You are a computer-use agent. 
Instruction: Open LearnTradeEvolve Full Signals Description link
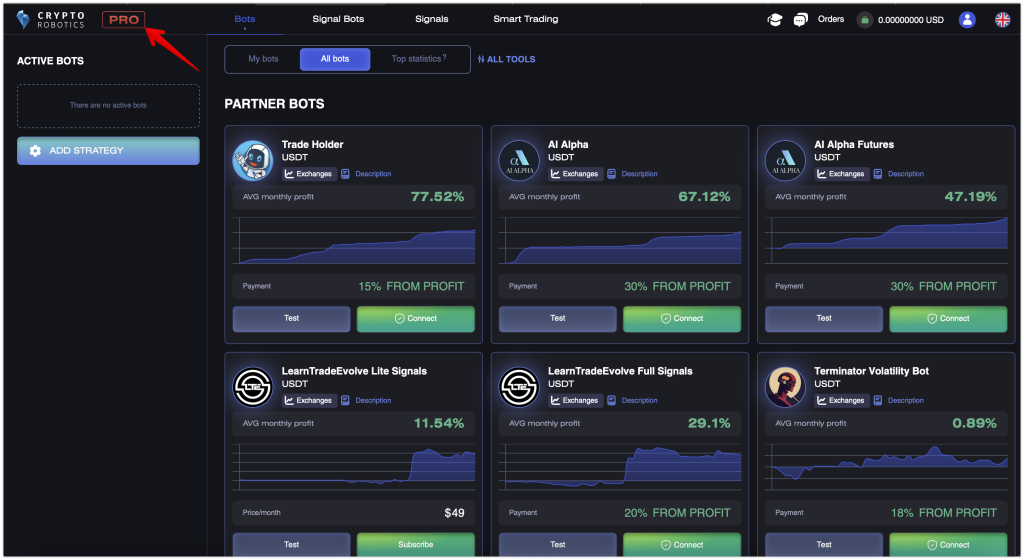[x=633, y=400]
